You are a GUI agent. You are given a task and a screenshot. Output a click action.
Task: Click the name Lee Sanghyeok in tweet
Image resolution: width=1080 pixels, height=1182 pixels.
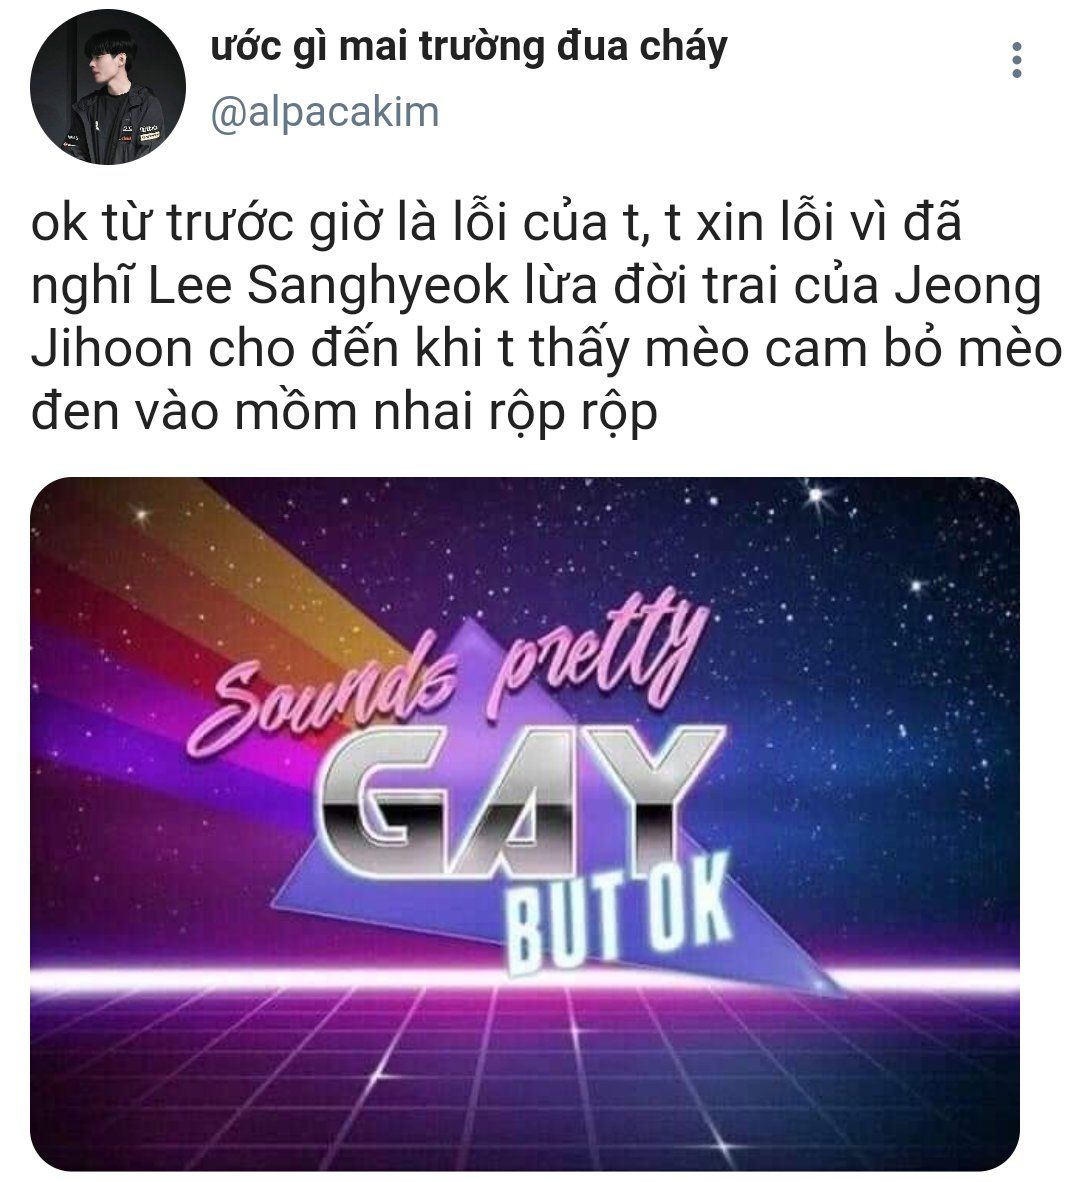[x=329, y=287]
